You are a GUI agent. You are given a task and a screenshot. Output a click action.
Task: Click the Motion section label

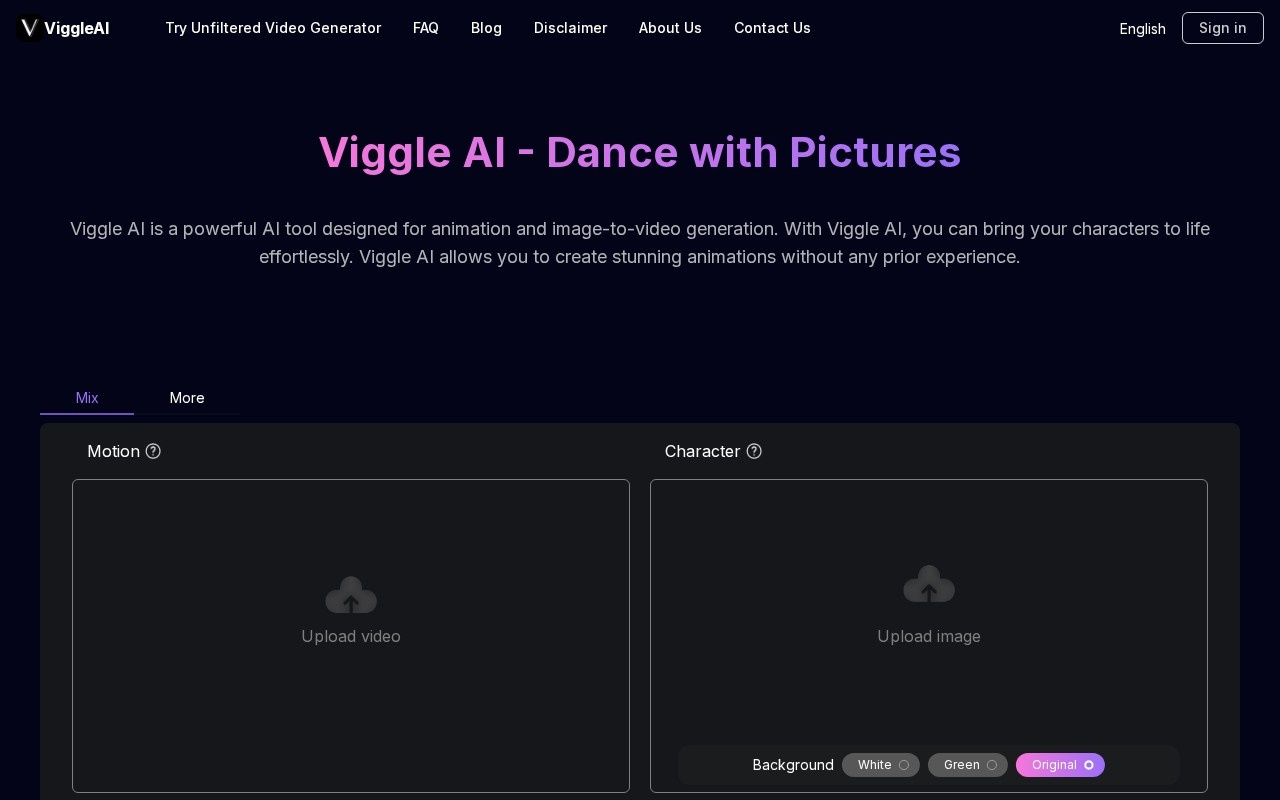tap(113, 451)
